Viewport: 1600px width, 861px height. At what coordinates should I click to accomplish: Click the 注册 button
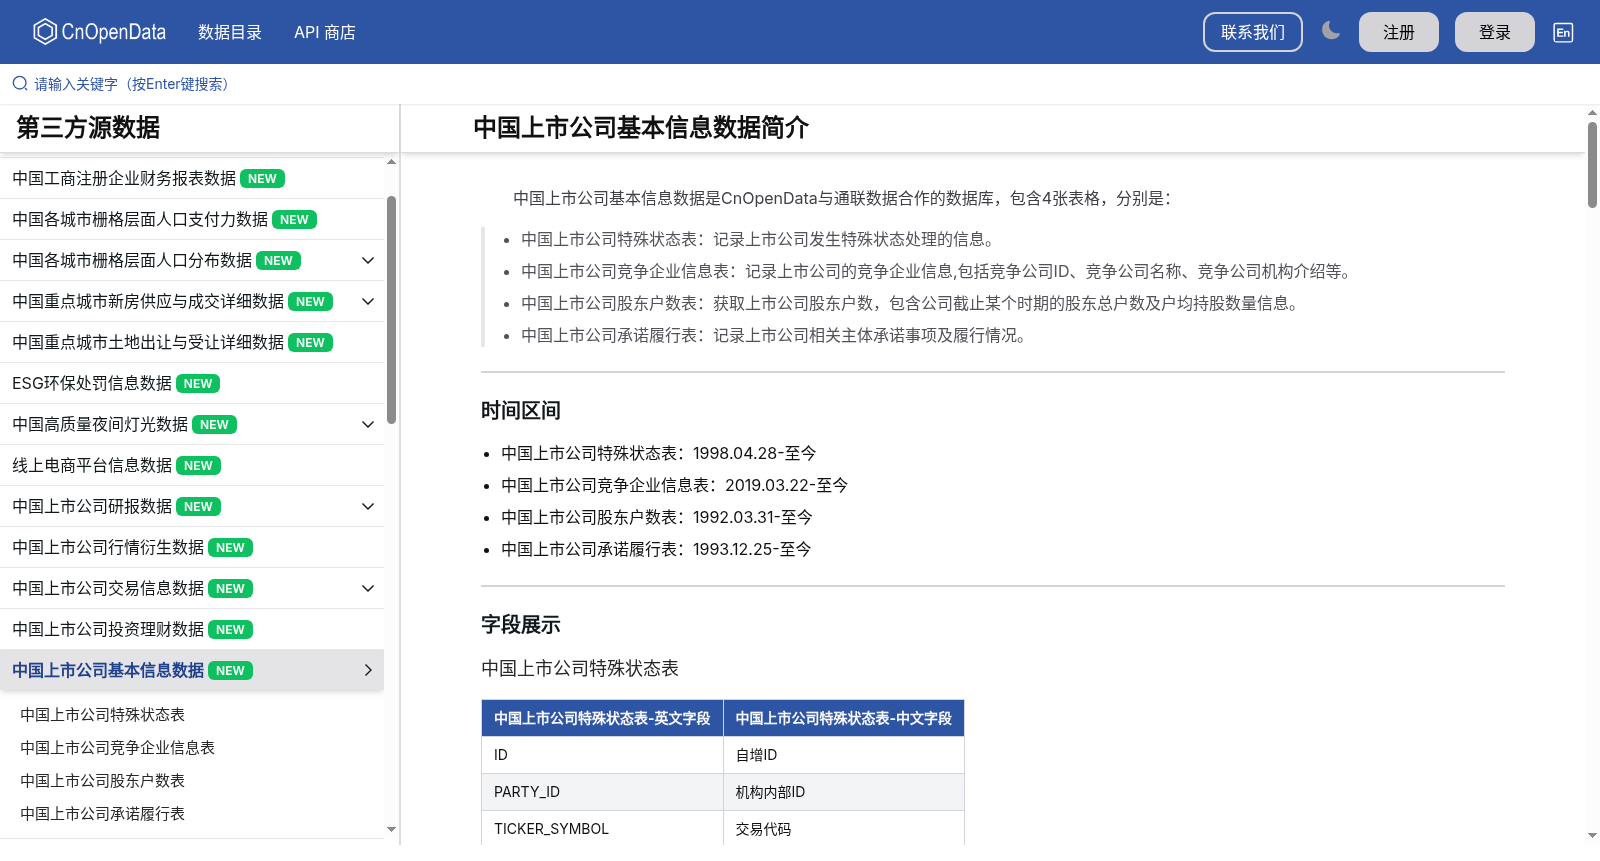pos(1399,32)
